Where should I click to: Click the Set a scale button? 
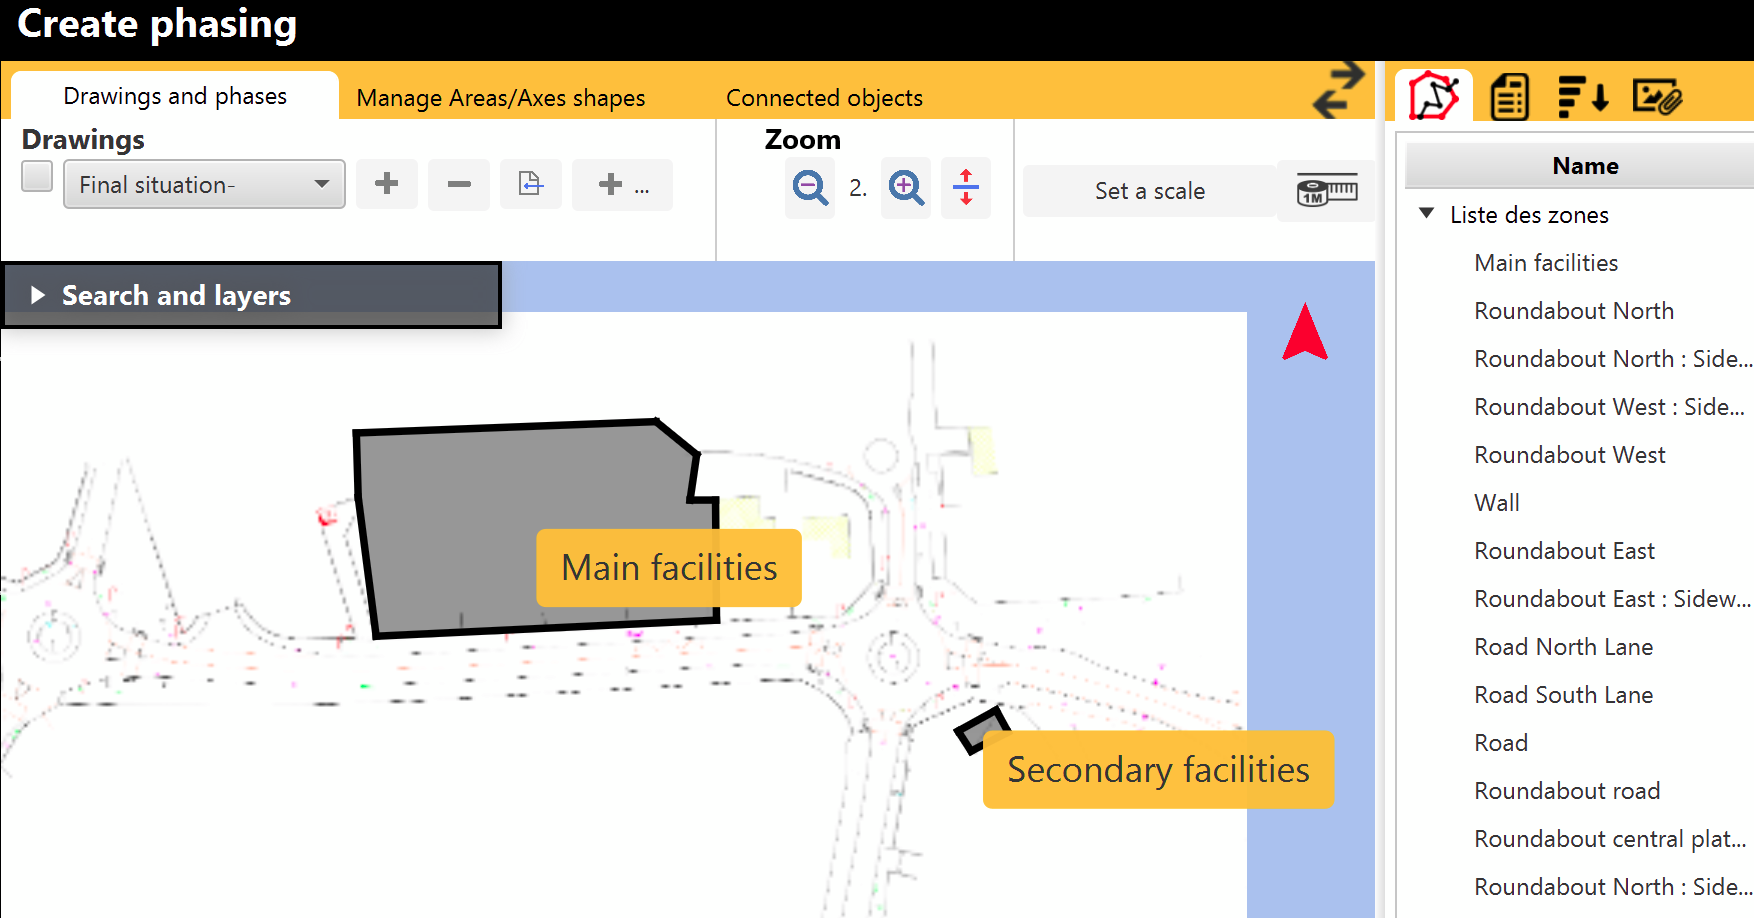1149,191
